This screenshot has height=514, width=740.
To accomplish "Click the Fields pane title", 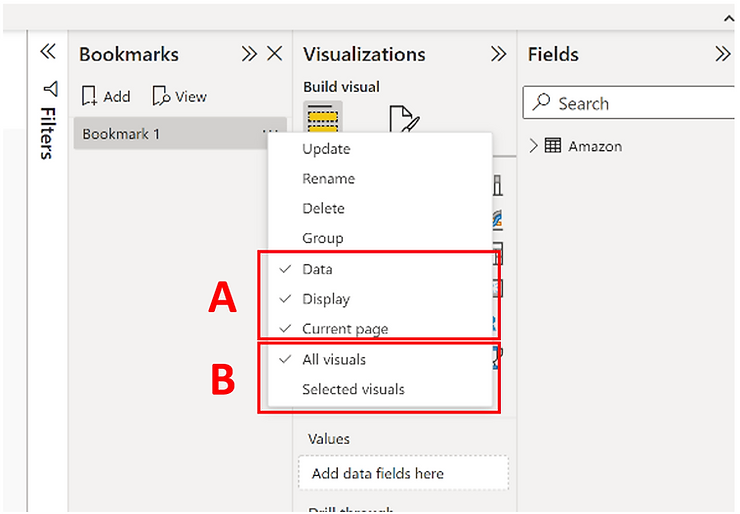I will point(553,54).
